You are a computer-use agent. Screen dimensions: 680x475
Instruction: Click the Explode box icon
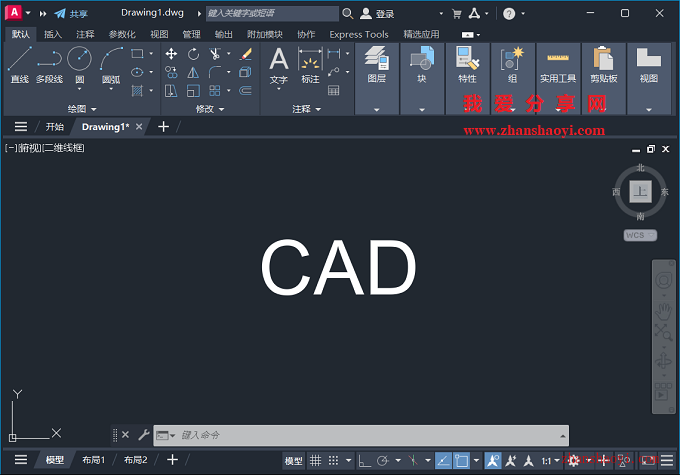point(245,72)
